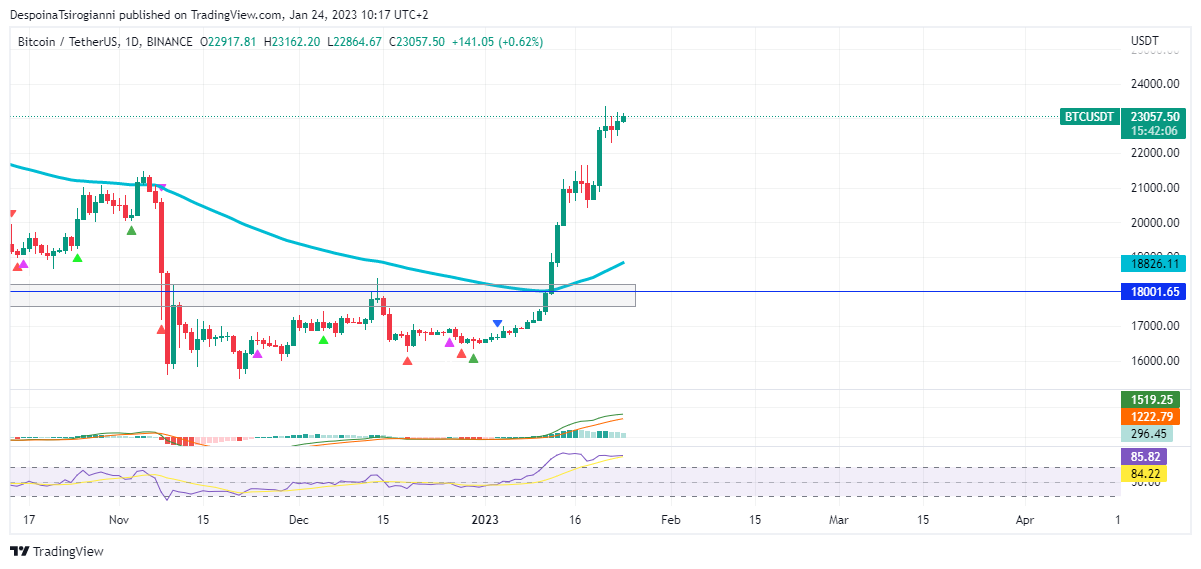Image resolution: width=1201 pixels, height=569 pixels.
Task: Click the 15:42:06 bar countdown timer
Action: click(x=1152, y=131)
